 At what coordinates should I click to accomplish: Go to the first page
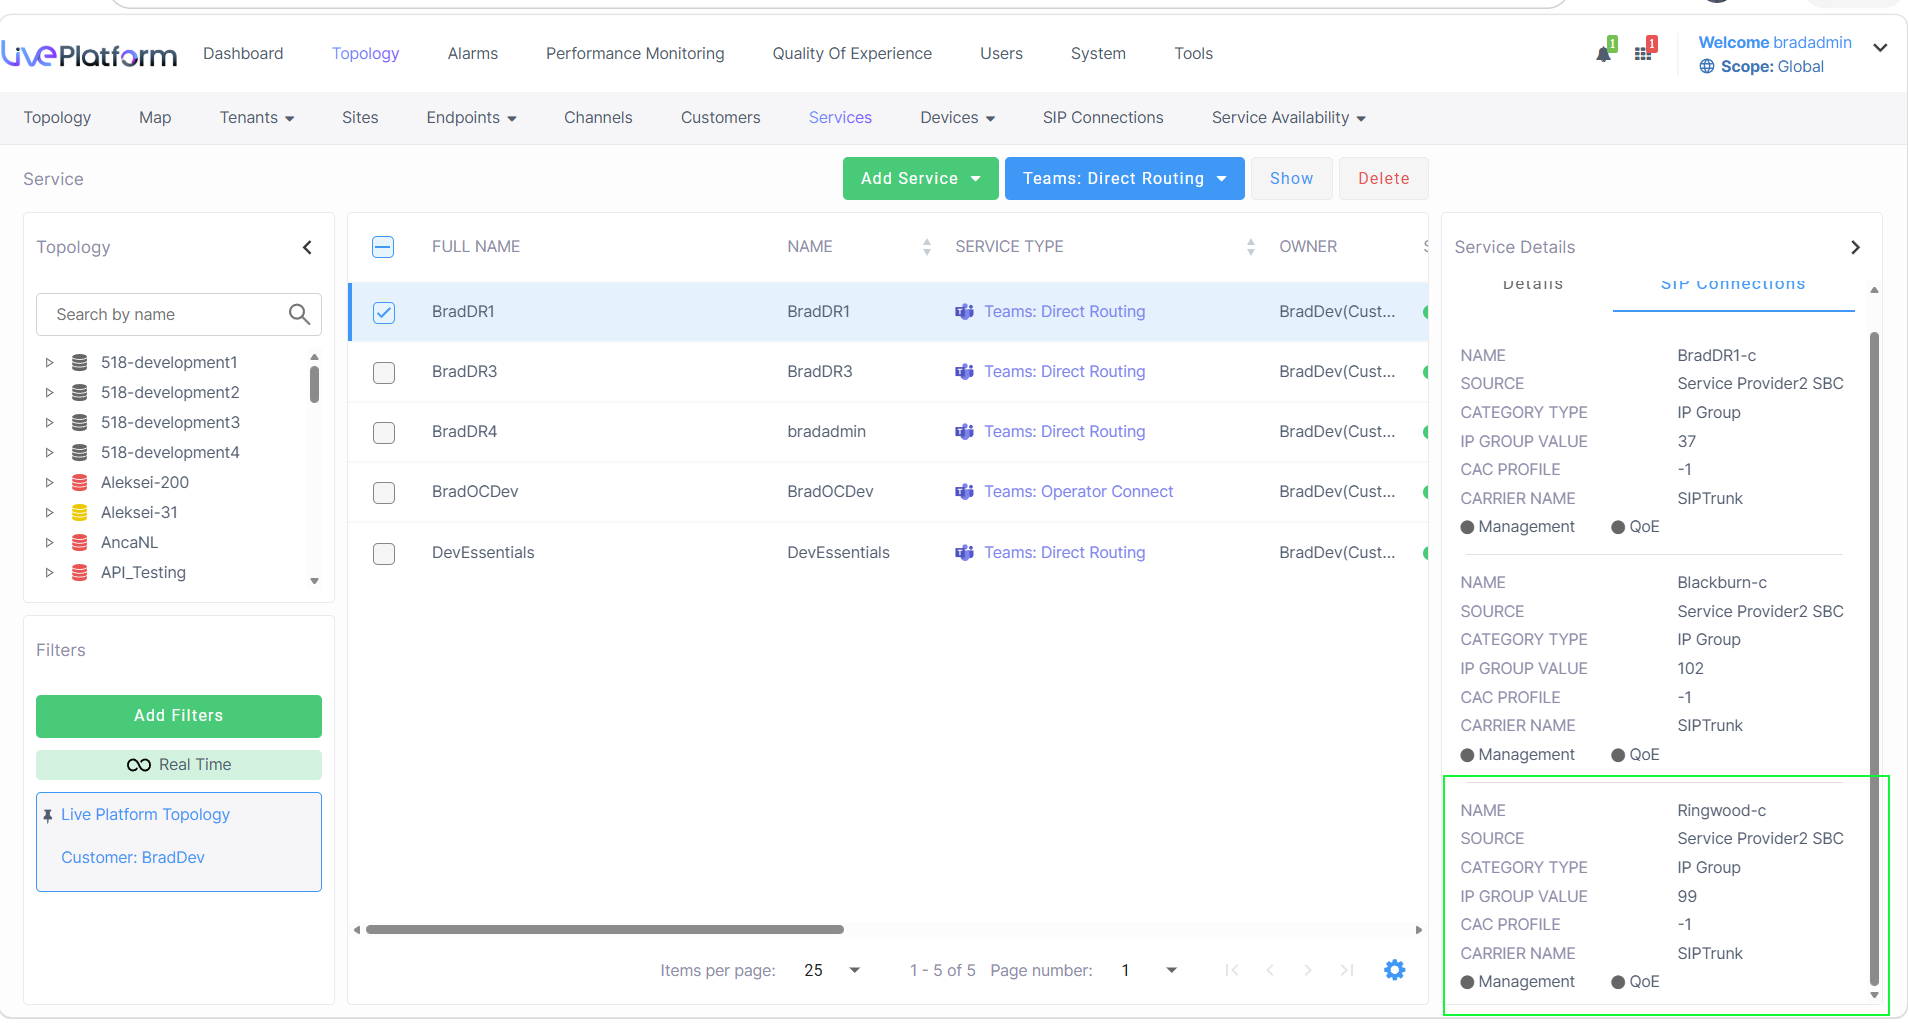pos(1232,970)
